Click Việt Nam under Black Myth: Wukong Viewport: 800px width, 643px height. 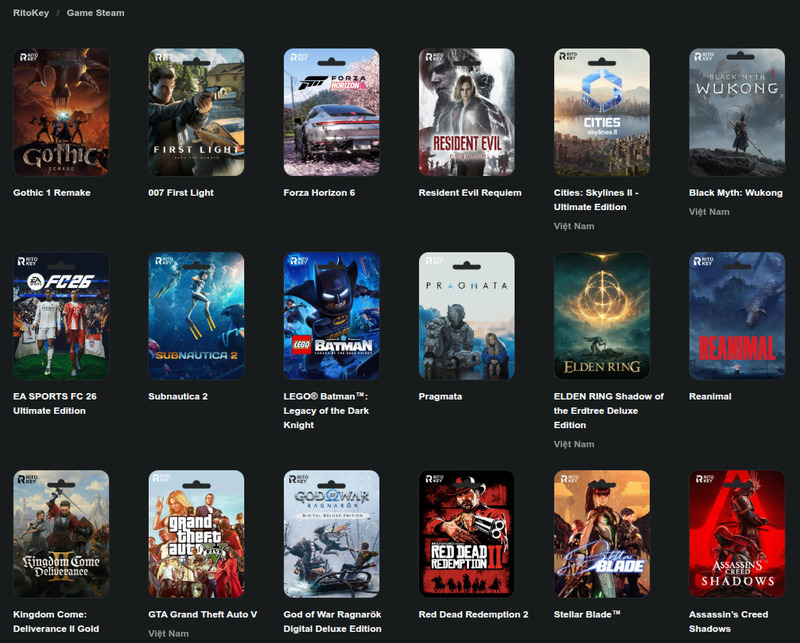pyautogui.click(x=709, y=211)
